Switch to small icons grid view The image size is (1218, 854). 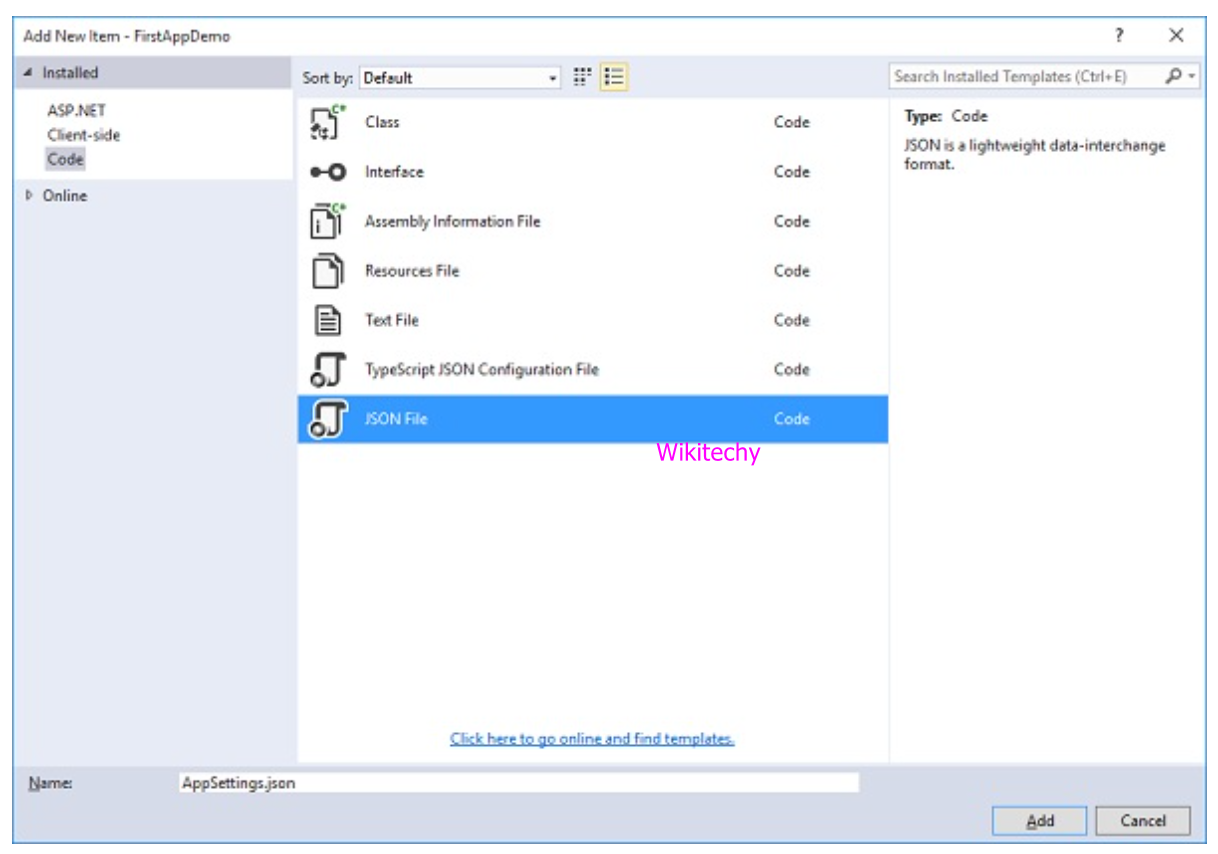(582, 77)
